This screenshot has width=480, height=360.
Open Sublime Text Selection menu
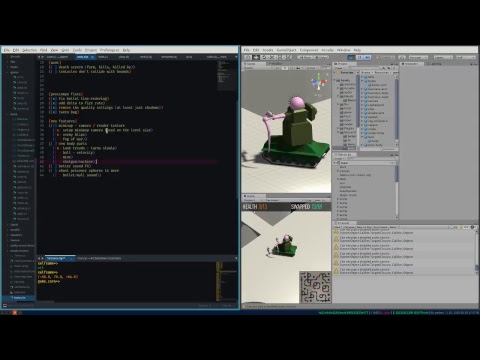(x=29, y=50)
